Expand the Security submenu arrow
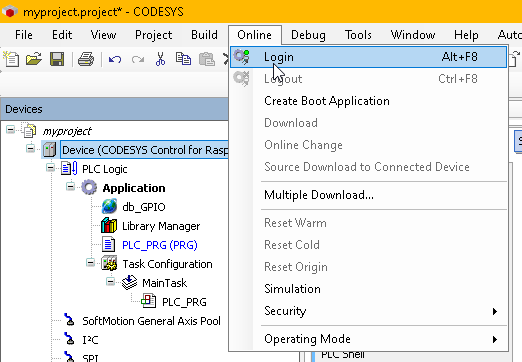Viewport: 522px width, 362px height. click(495, 311)
